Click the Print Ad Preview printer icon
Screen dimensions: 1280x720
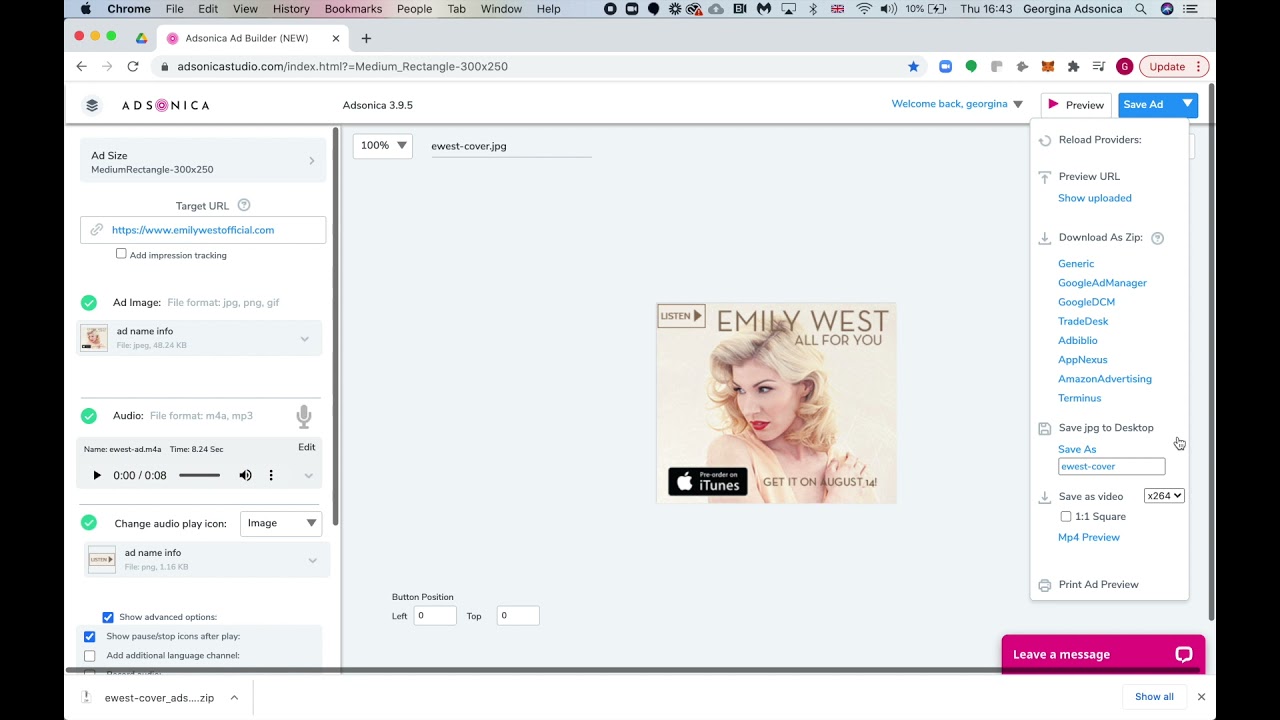click(x=1045, y=585)
